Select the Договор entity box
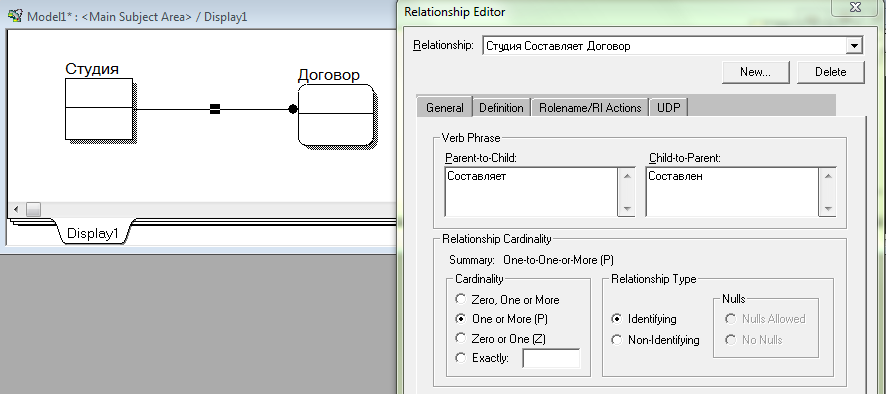This screenshot has width=886, height=394. 336,115
